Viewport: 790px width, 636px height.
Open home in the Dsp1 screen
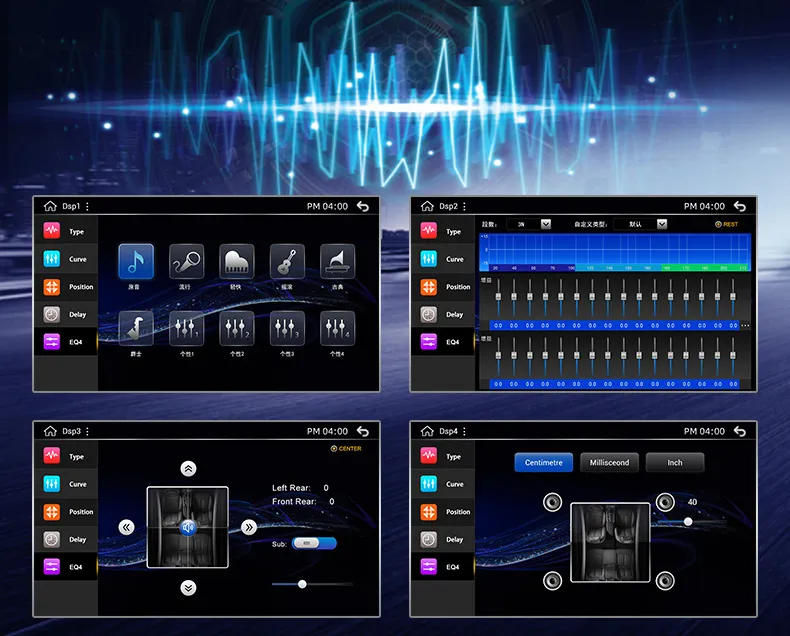click(50, 206)
